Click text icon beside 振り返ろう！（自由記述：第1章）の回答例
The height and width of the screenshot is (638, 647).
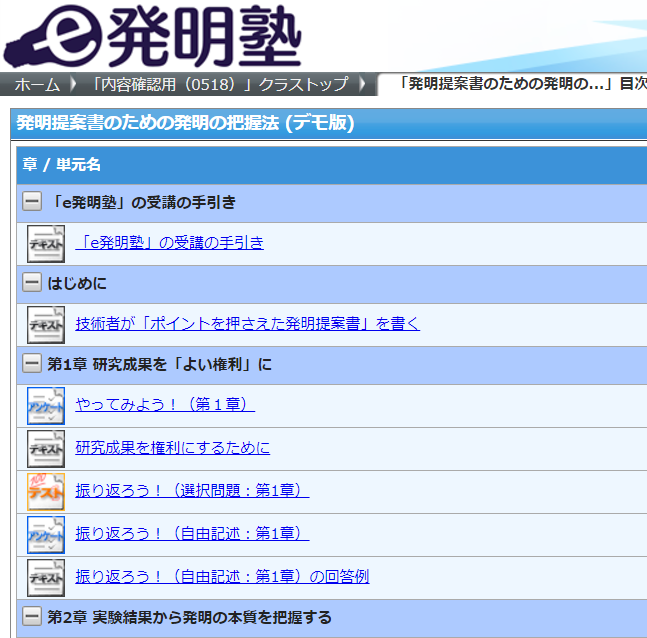click(x=46, y=577)
